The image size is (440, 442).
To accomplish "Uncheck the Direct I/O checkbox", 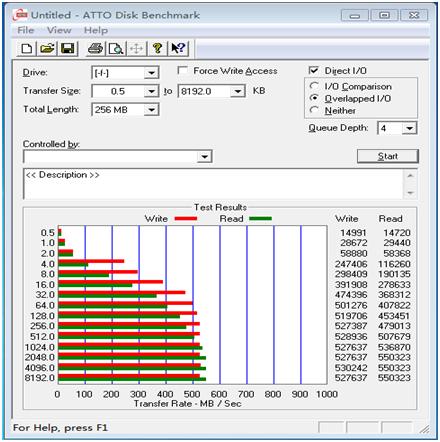I will (x=313, y=70).
